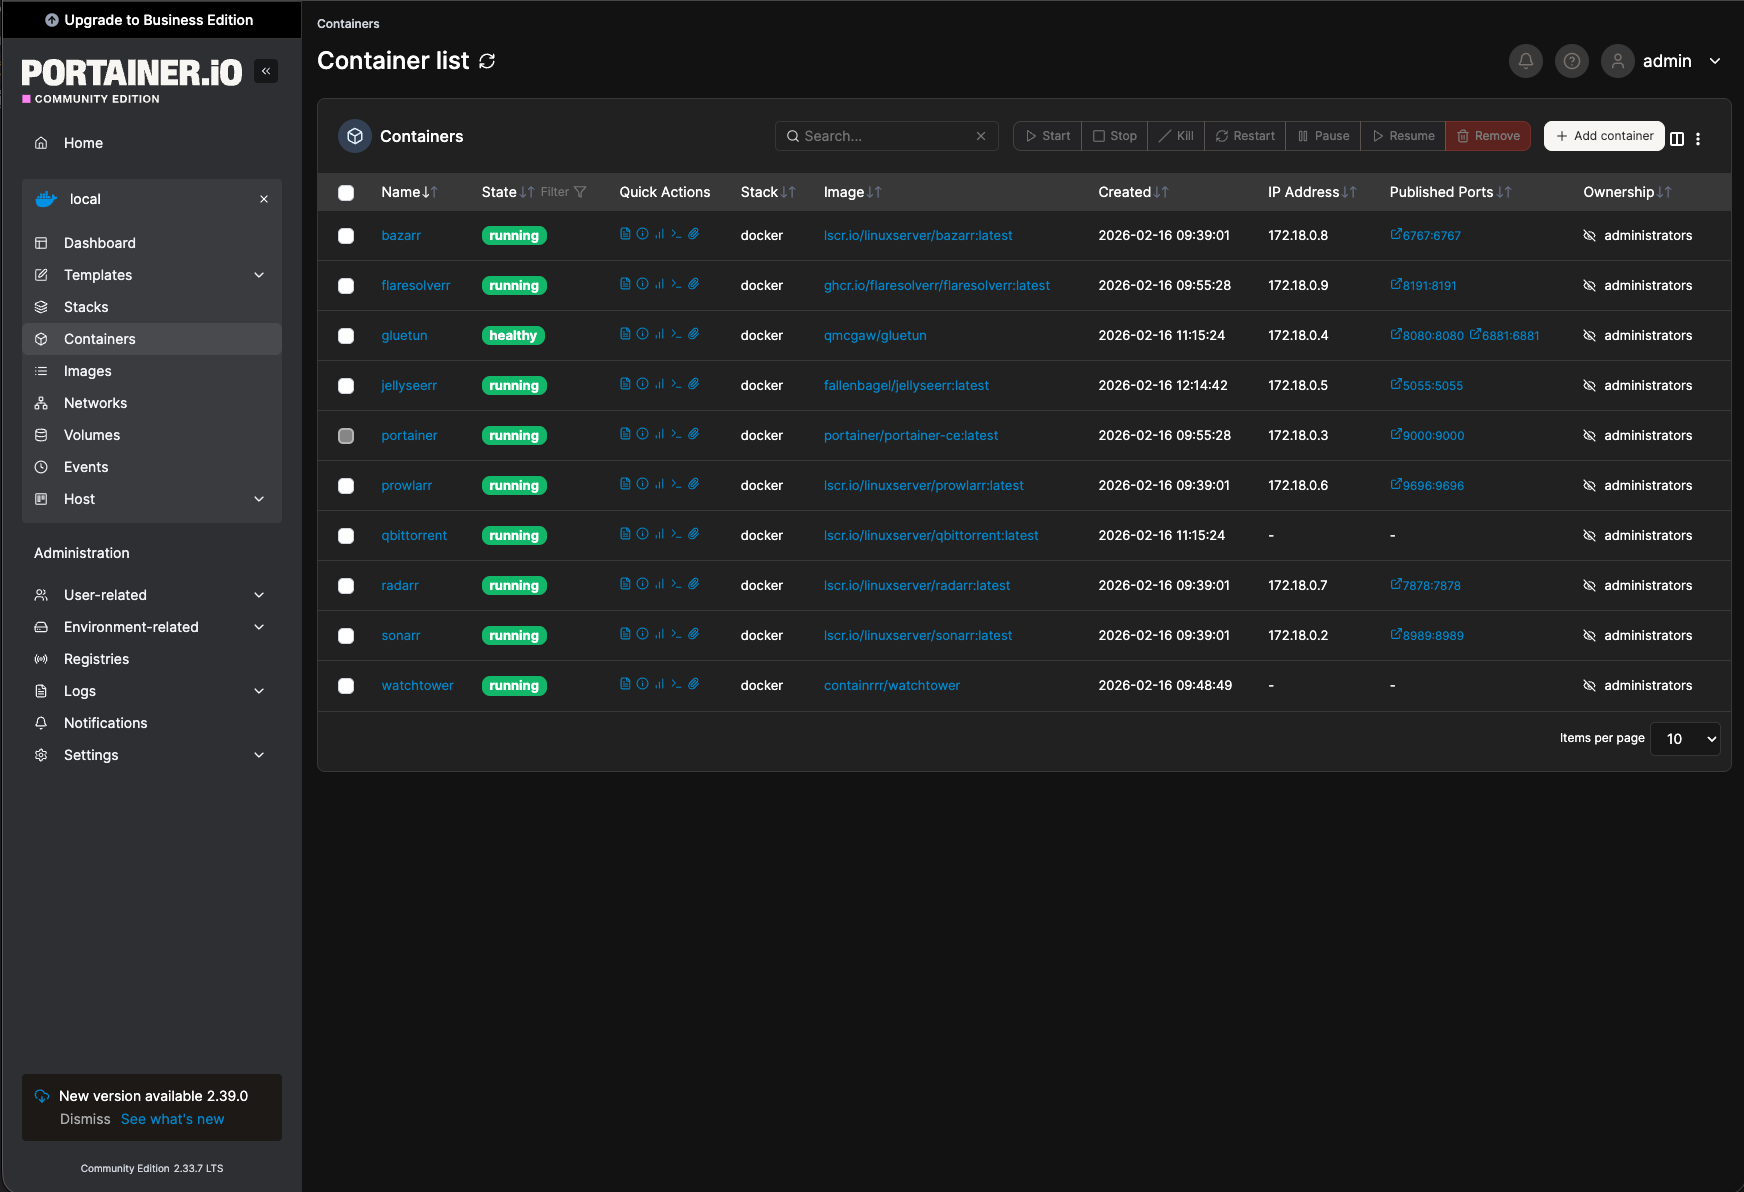Open stats for the gluetun container

pyautogui.click(x=658, y=333)
